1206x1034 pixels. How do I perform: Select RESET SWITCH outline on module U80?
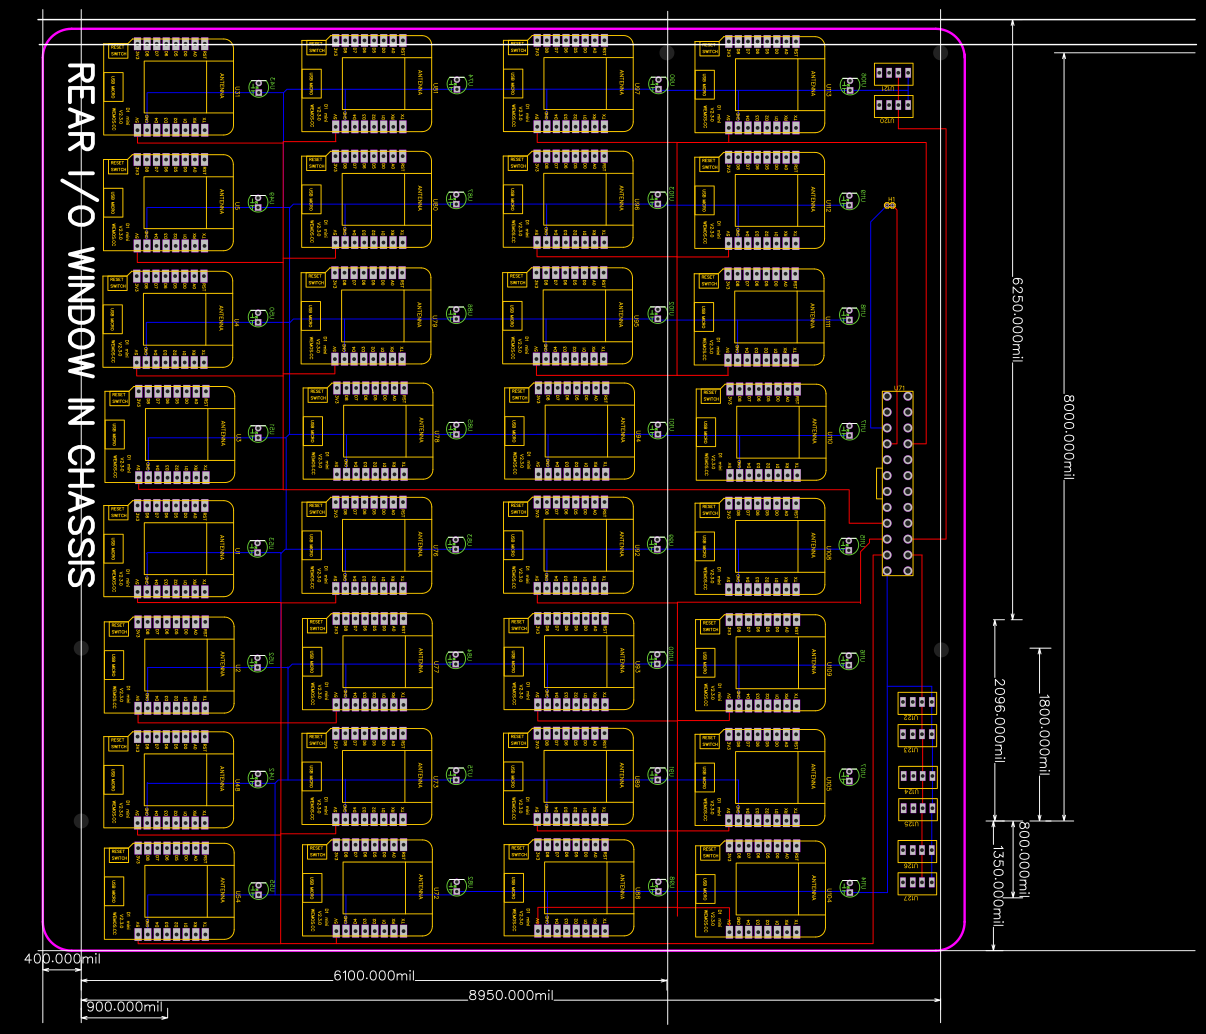316,161
